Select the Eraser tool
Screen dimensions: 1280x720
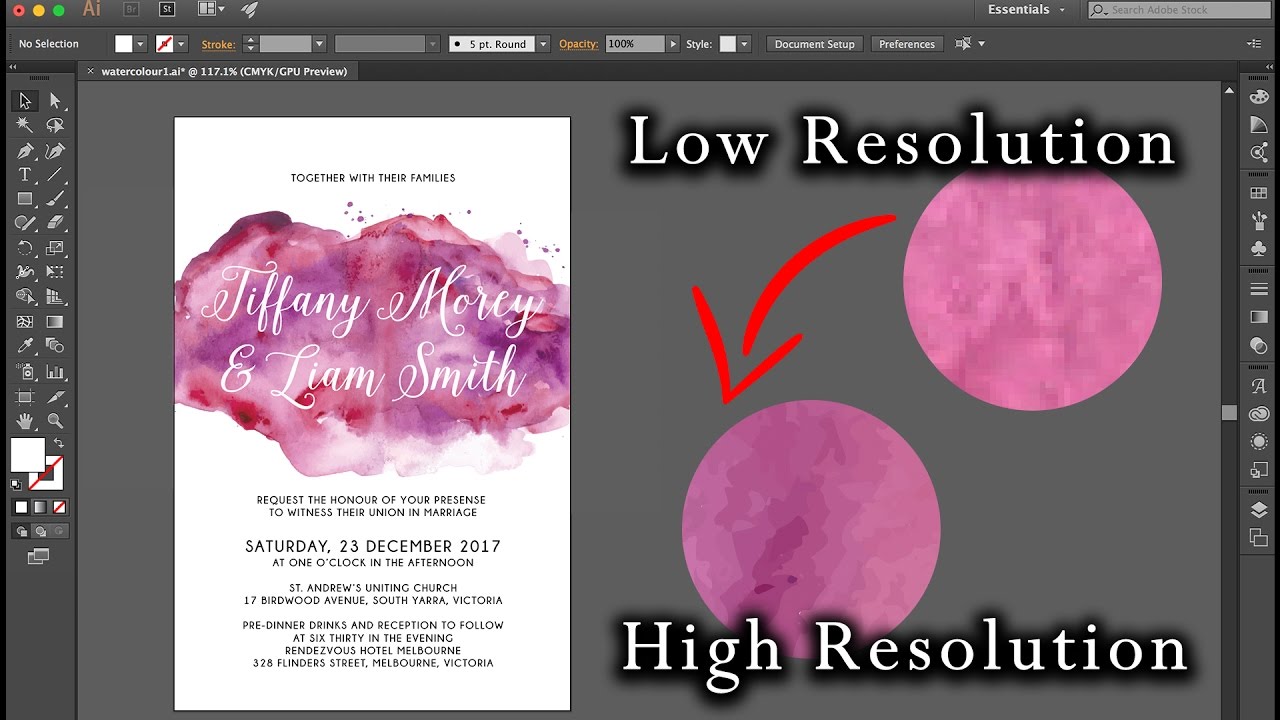tap(55, 223)
